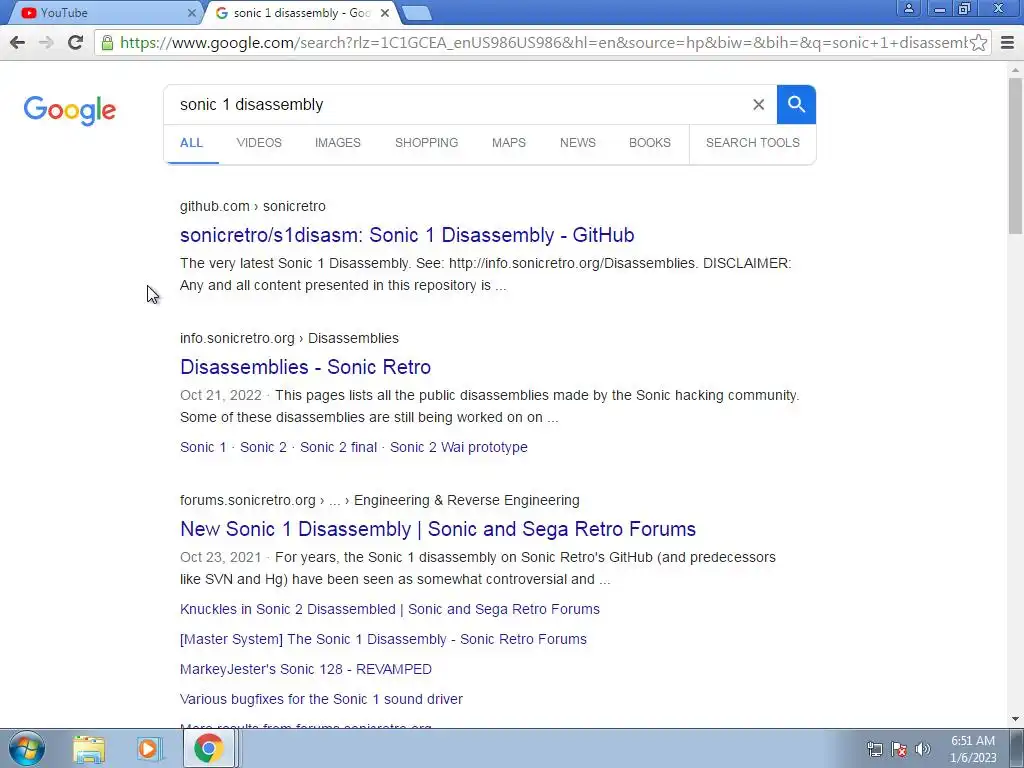This screenshot has width=1024, height=768.
Task: Click the browser forward arrow
Action: point(46,43)
